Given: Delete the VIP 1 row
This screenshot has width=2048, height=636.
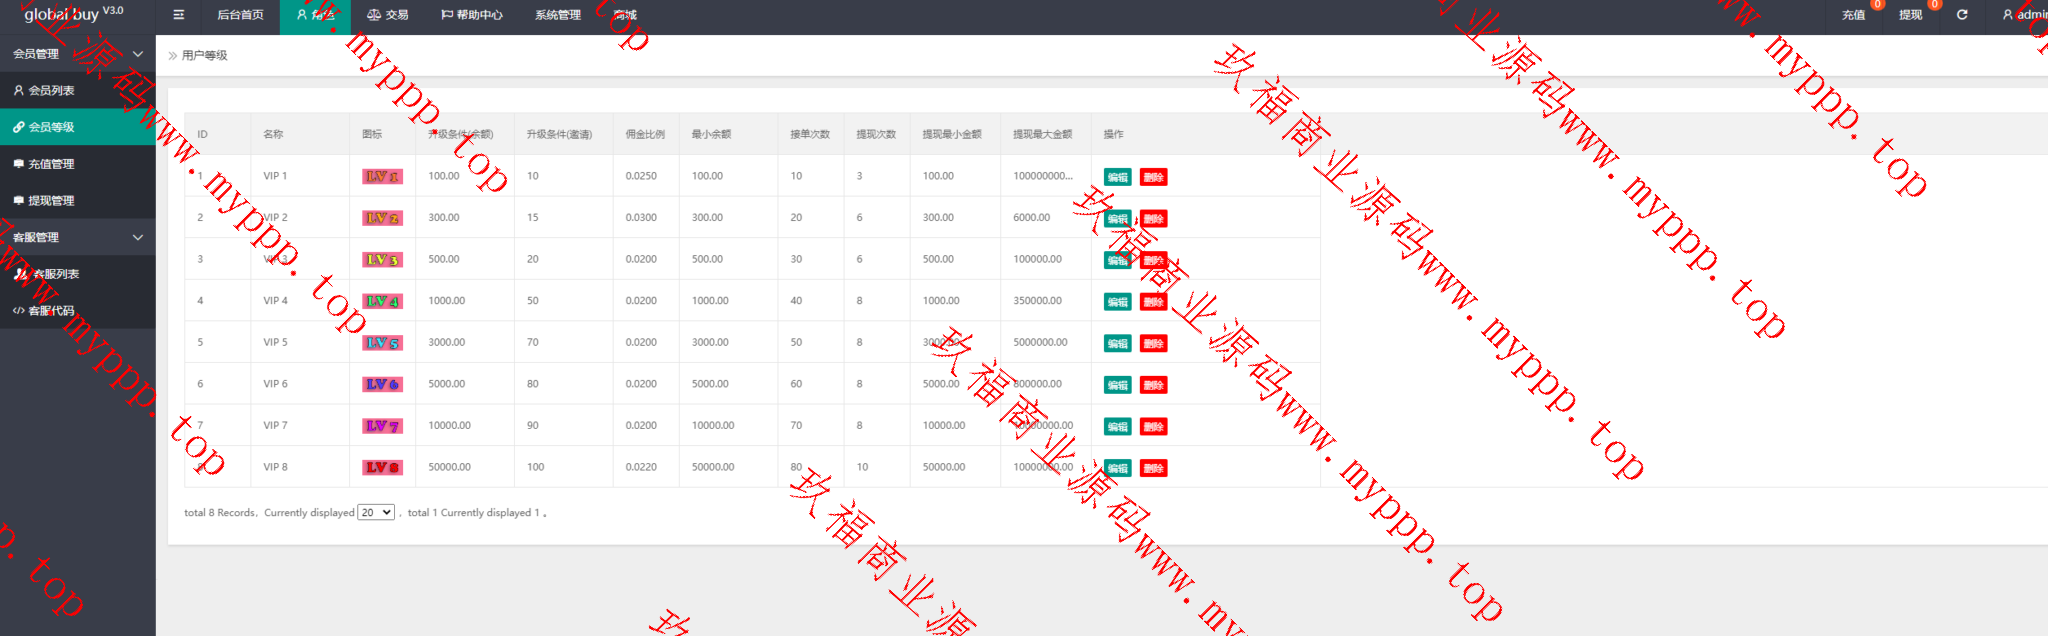Looking at the screenshot, I should pyautogui.click(x=1154, y=177).
